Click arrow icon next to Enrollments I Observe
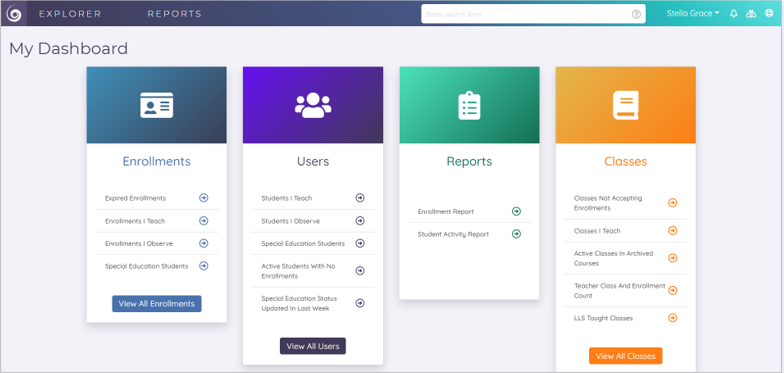This screenshot has height=373, width=784. coord(204,243)
